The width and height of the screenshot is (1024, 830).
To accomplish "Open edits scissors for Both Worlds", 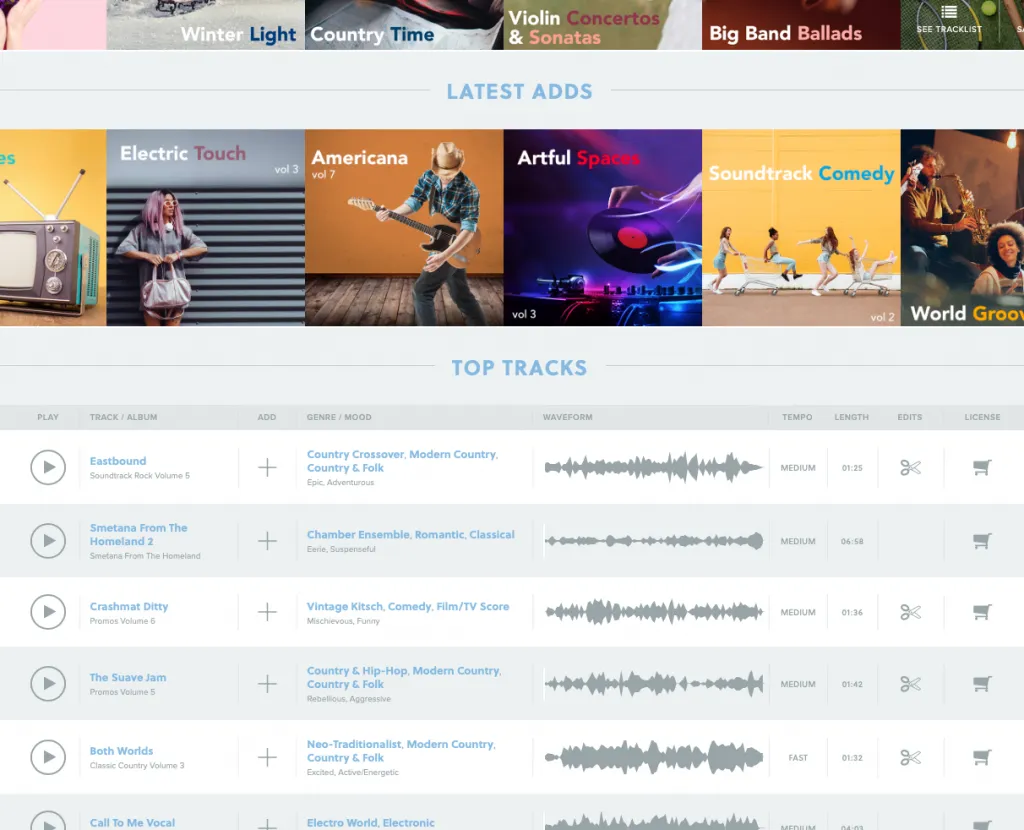I will pyautogui.click(x=910, y=757).
